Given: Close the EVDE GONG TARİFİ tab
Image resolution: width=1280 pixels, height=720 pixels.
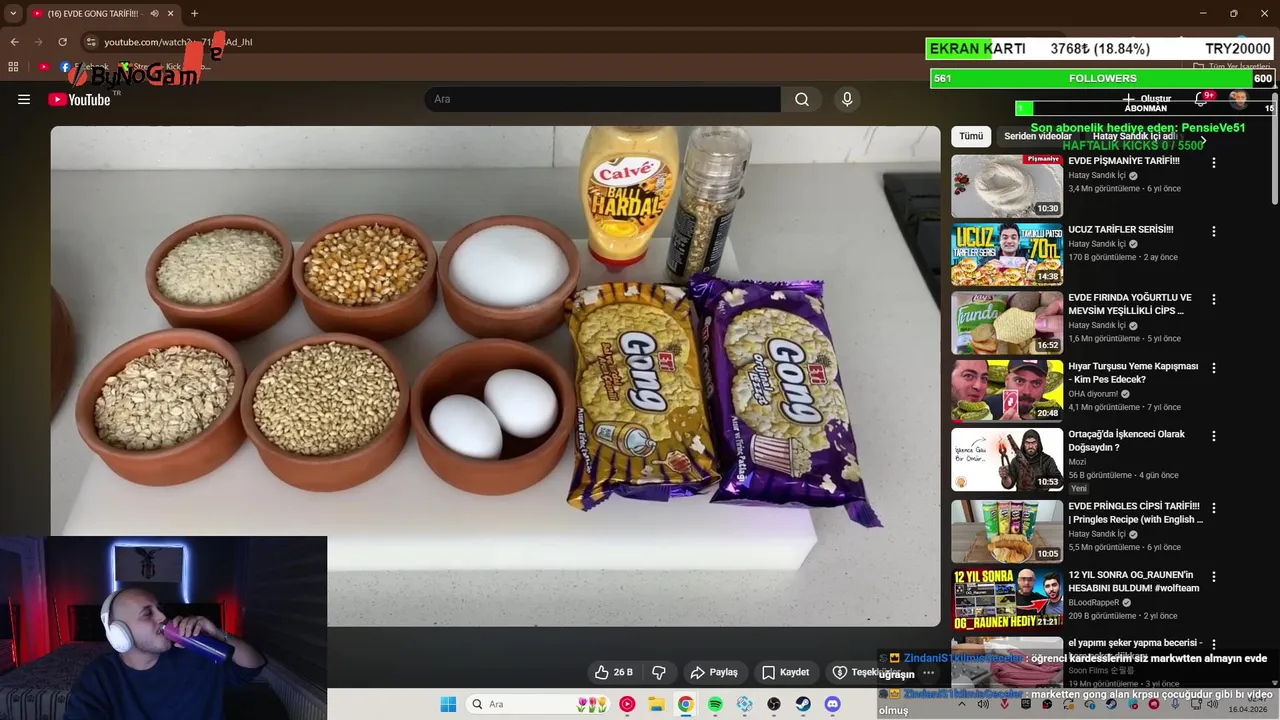Looking at the screenshot, I should pyautogui.click(x=170, y=14).
